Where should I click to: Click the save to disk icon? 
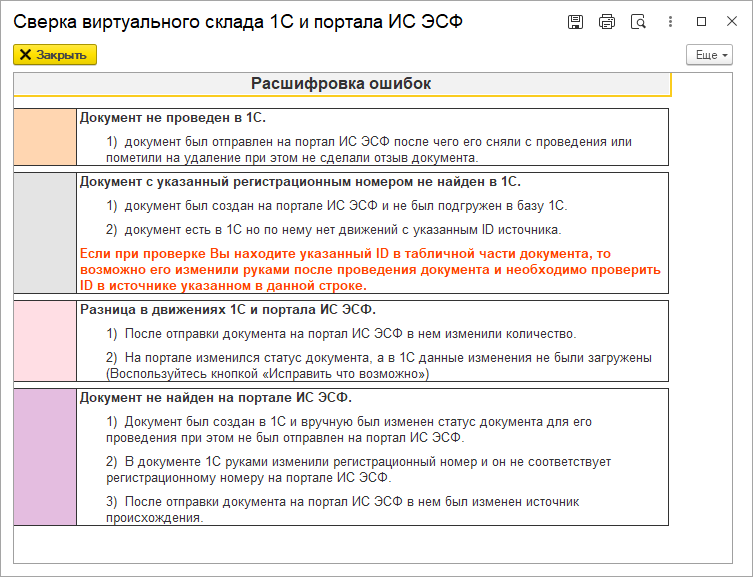coord(575,21)
